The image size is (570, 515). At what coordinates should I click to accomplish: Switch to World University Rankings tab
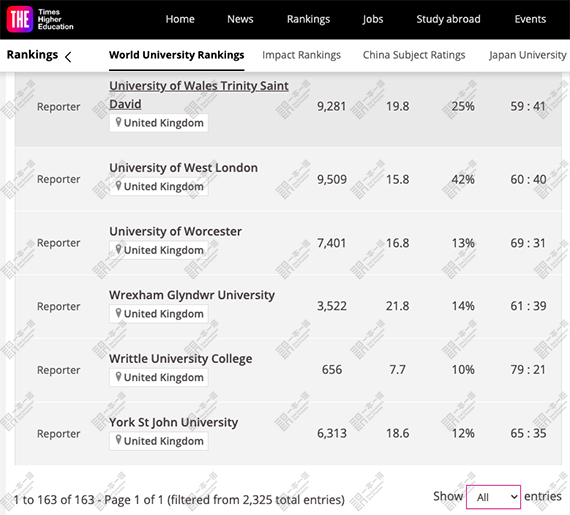pyautogui.click(x=177, y=55)
